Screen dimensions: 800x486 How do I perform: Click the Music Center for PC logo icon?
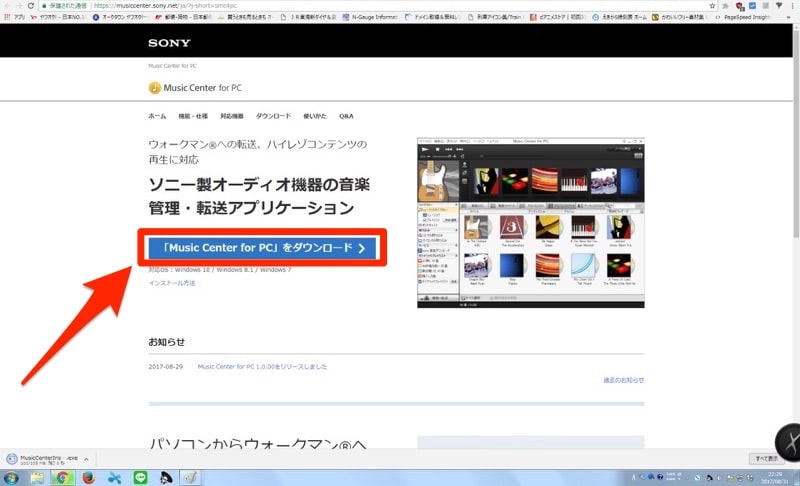[155, 87]
